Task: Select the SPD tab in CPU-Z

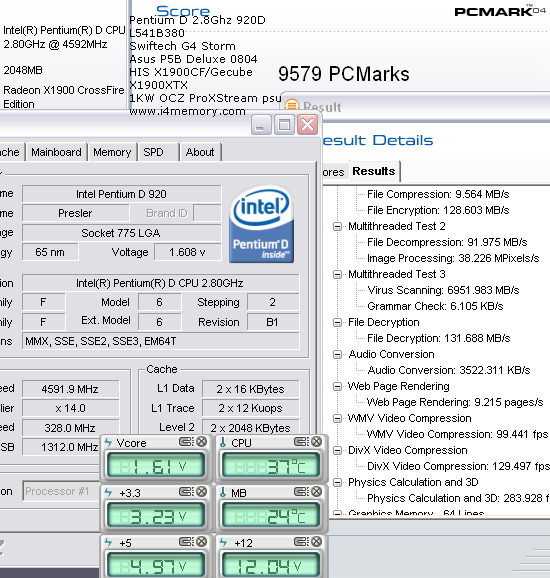Action: pyautogui.click(x=153, y=152)
